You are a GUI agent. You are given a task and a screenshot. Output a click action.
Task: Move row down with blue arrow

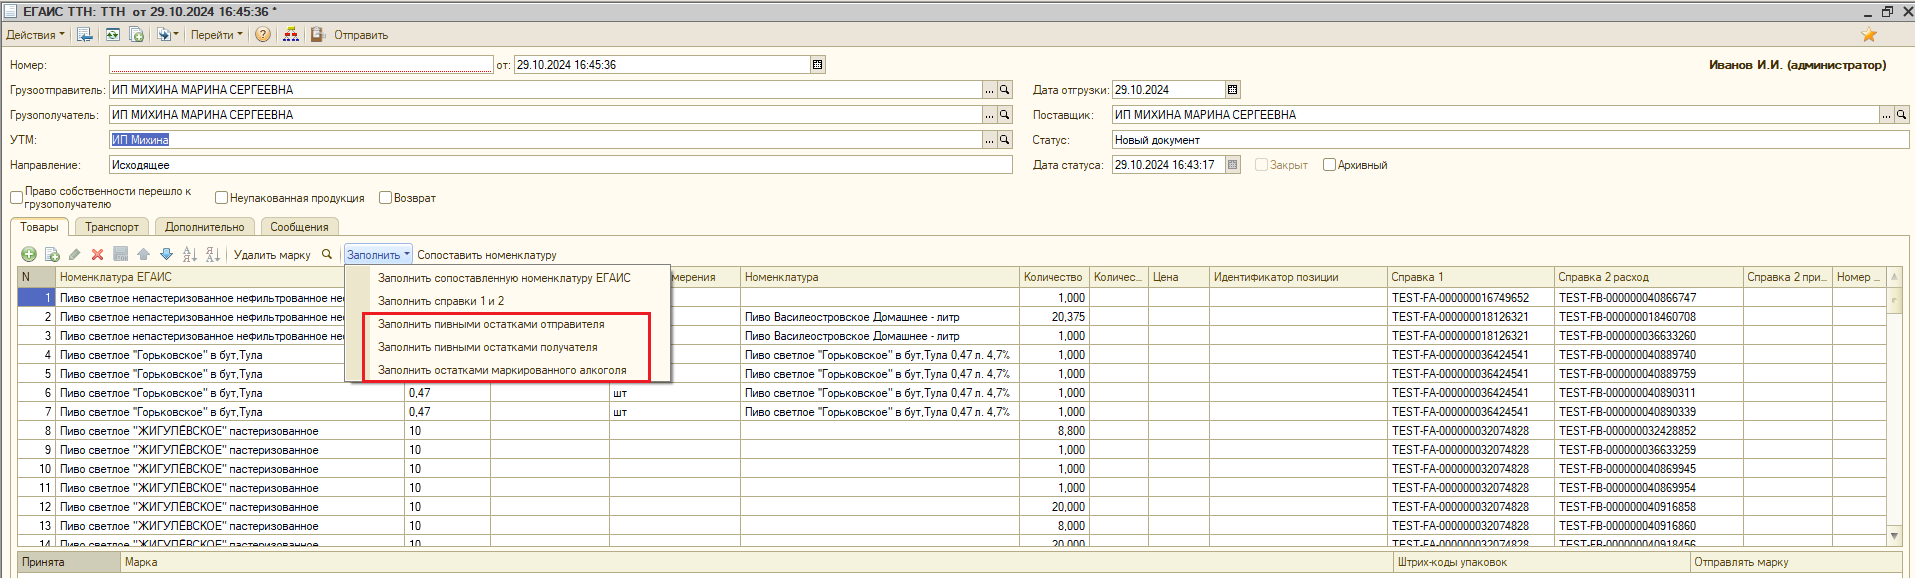coord(166,255)
